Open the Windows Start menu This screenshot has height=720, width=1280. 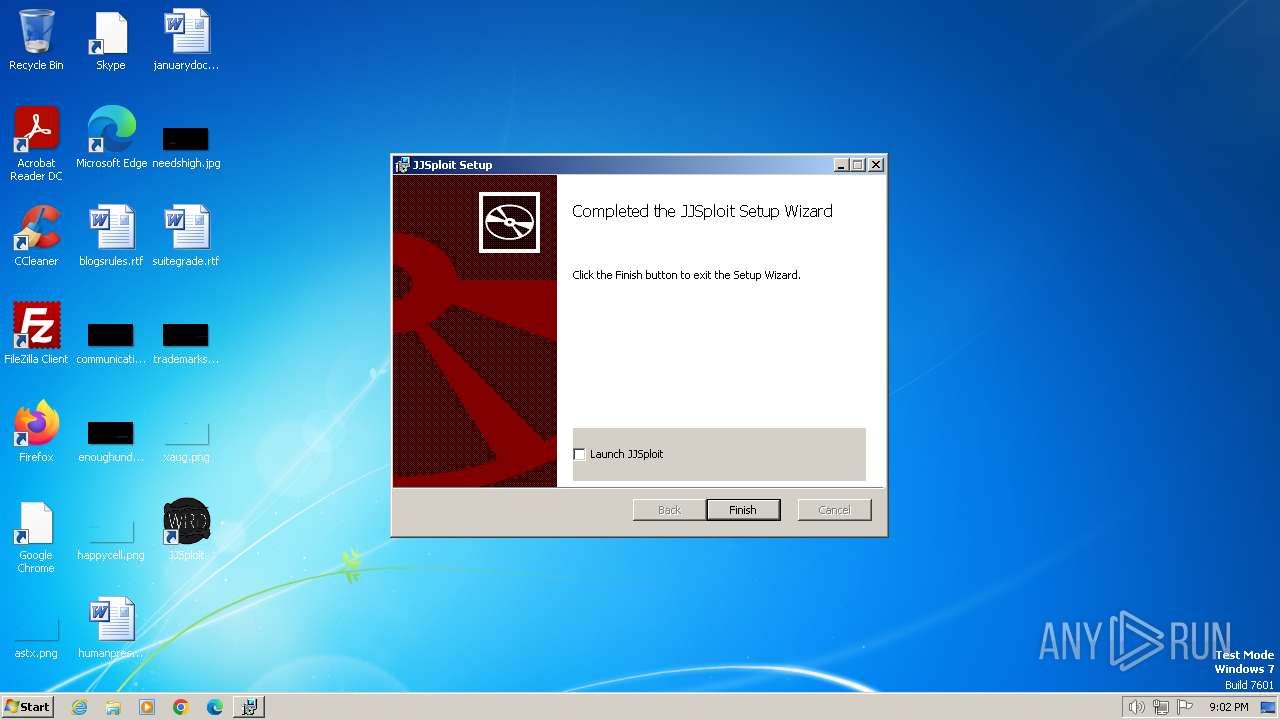(27, 707)
